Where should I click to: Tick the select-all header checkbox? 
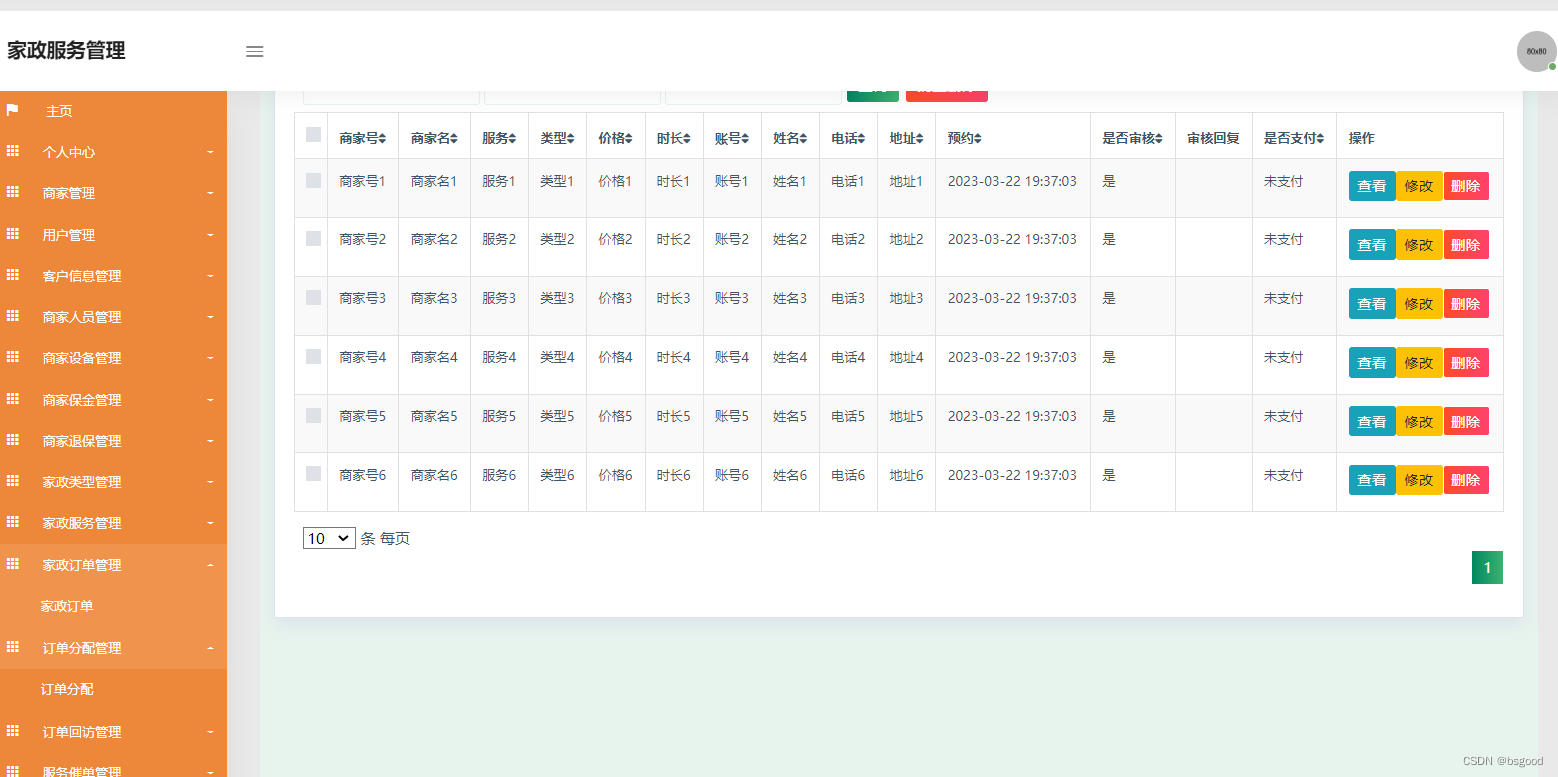(x=313, y=134)
